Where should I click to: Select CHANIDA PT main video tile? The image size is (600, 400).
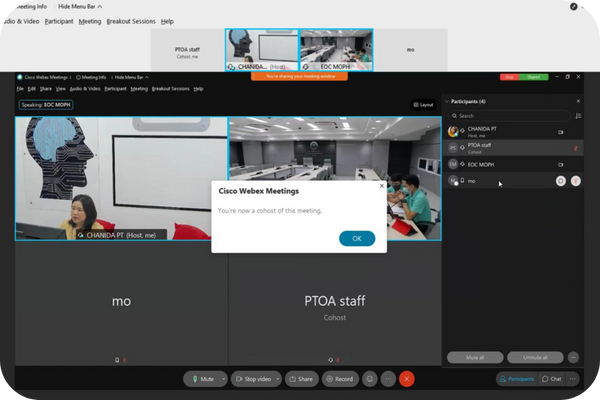(121, 178)
